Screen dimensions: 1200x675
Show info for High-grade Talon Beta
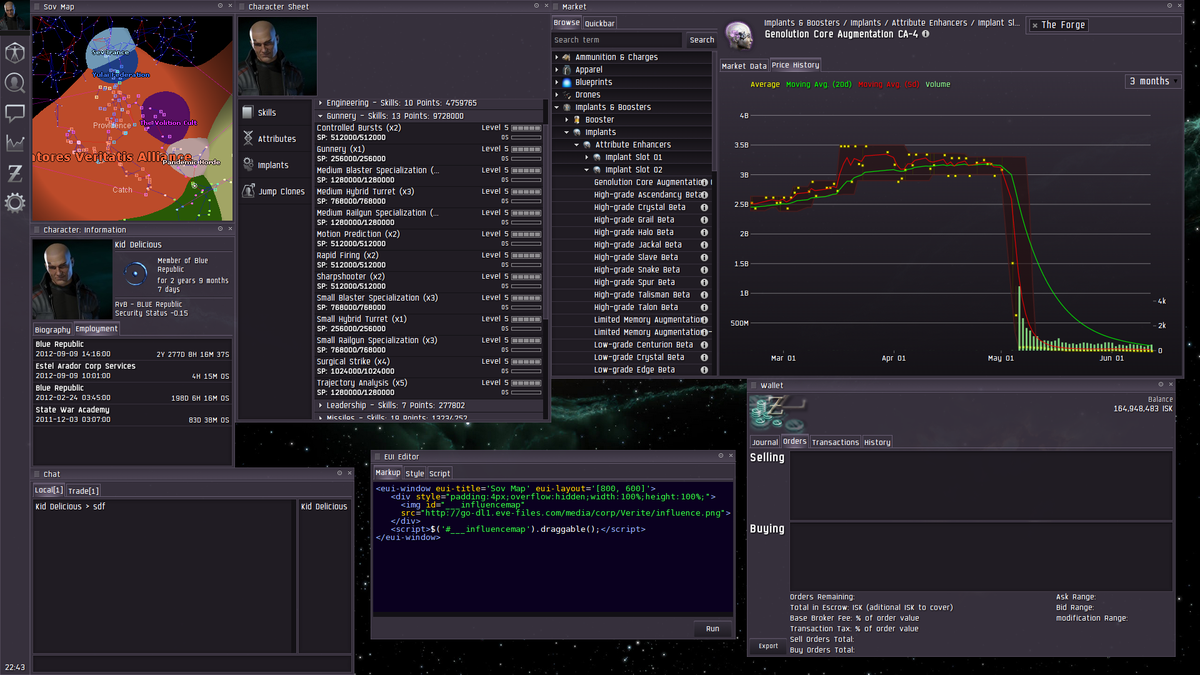(705, 307)
